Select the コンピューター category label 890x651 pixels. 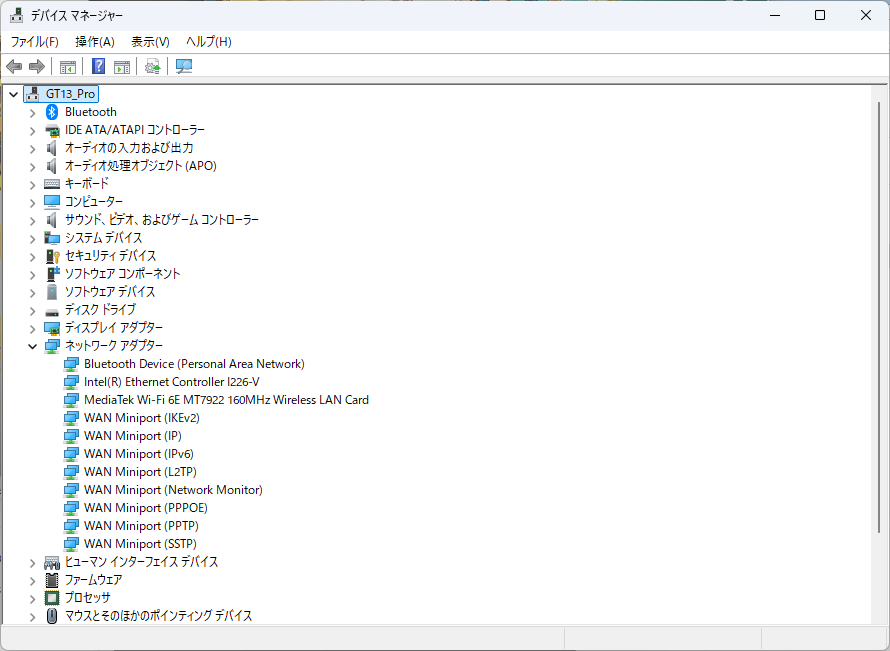tap(94, 201)
